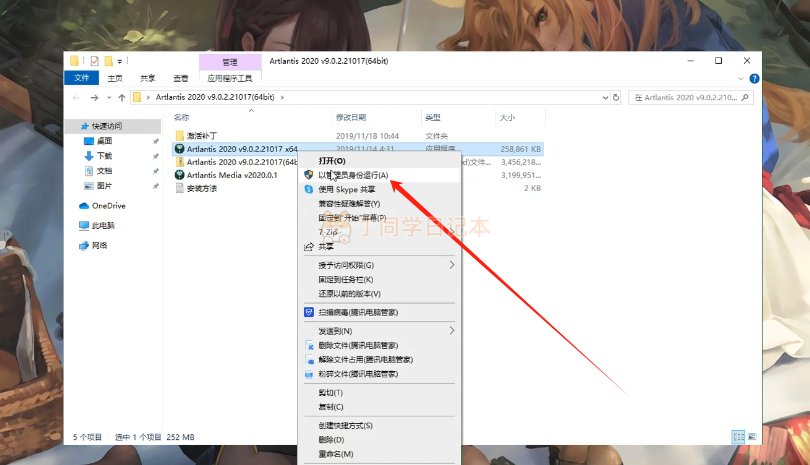
Task: Sort by the Size (大小) column header
Action: [x=507, y=117]
